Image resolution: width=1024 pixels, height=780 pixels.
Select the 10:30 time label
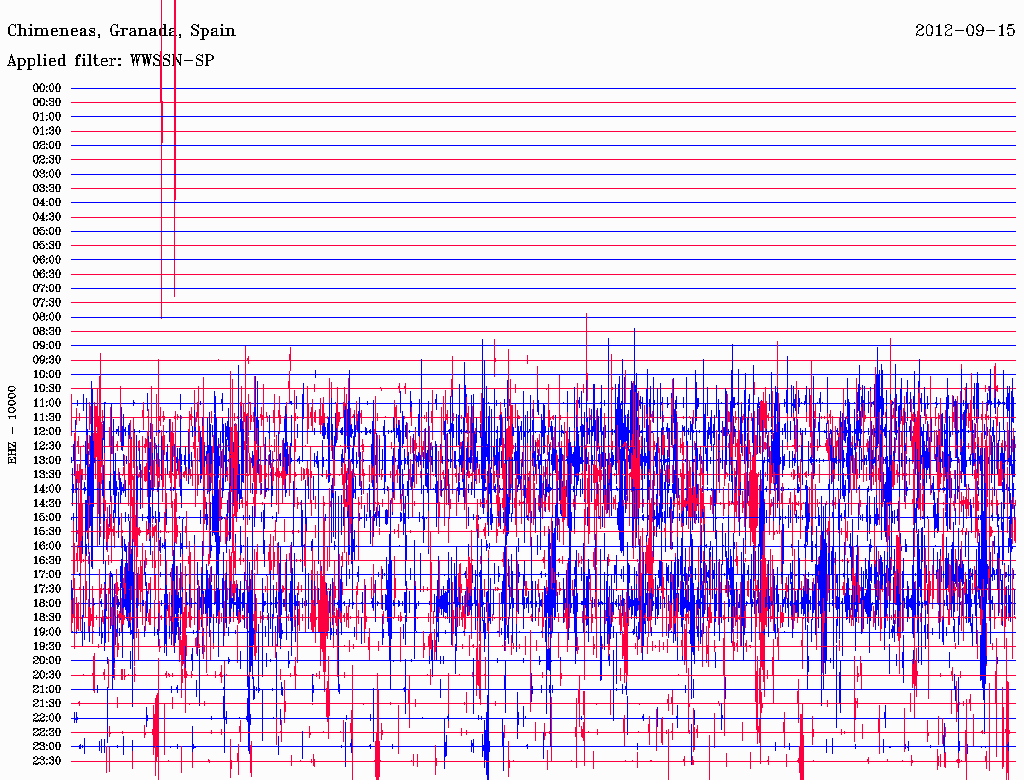[47, 389]
